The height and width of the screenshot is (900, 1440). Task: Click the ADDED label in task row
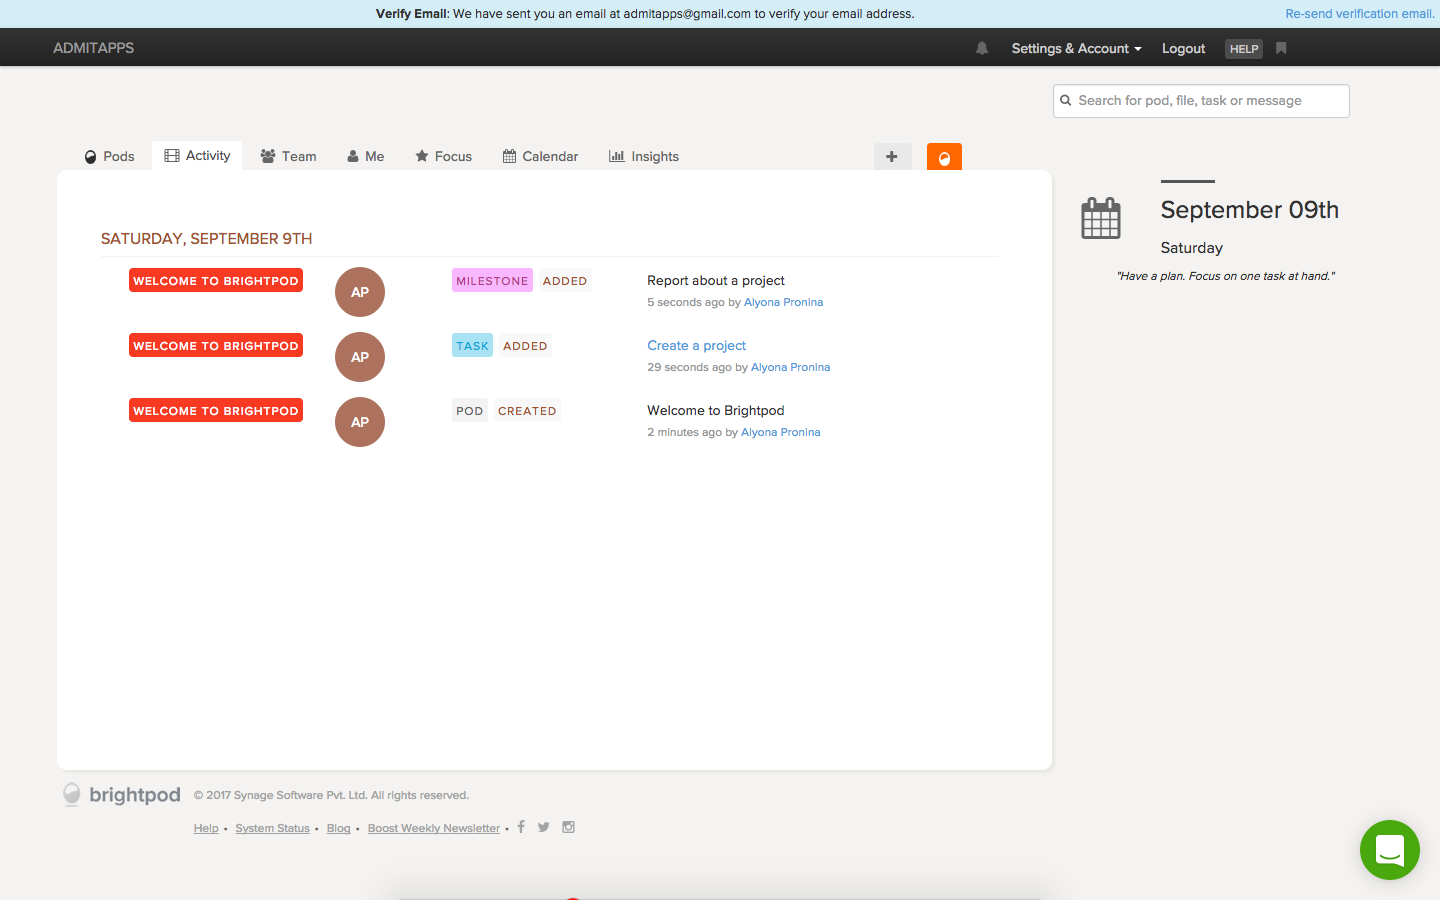pyautogui.click(x=525, y=345)
